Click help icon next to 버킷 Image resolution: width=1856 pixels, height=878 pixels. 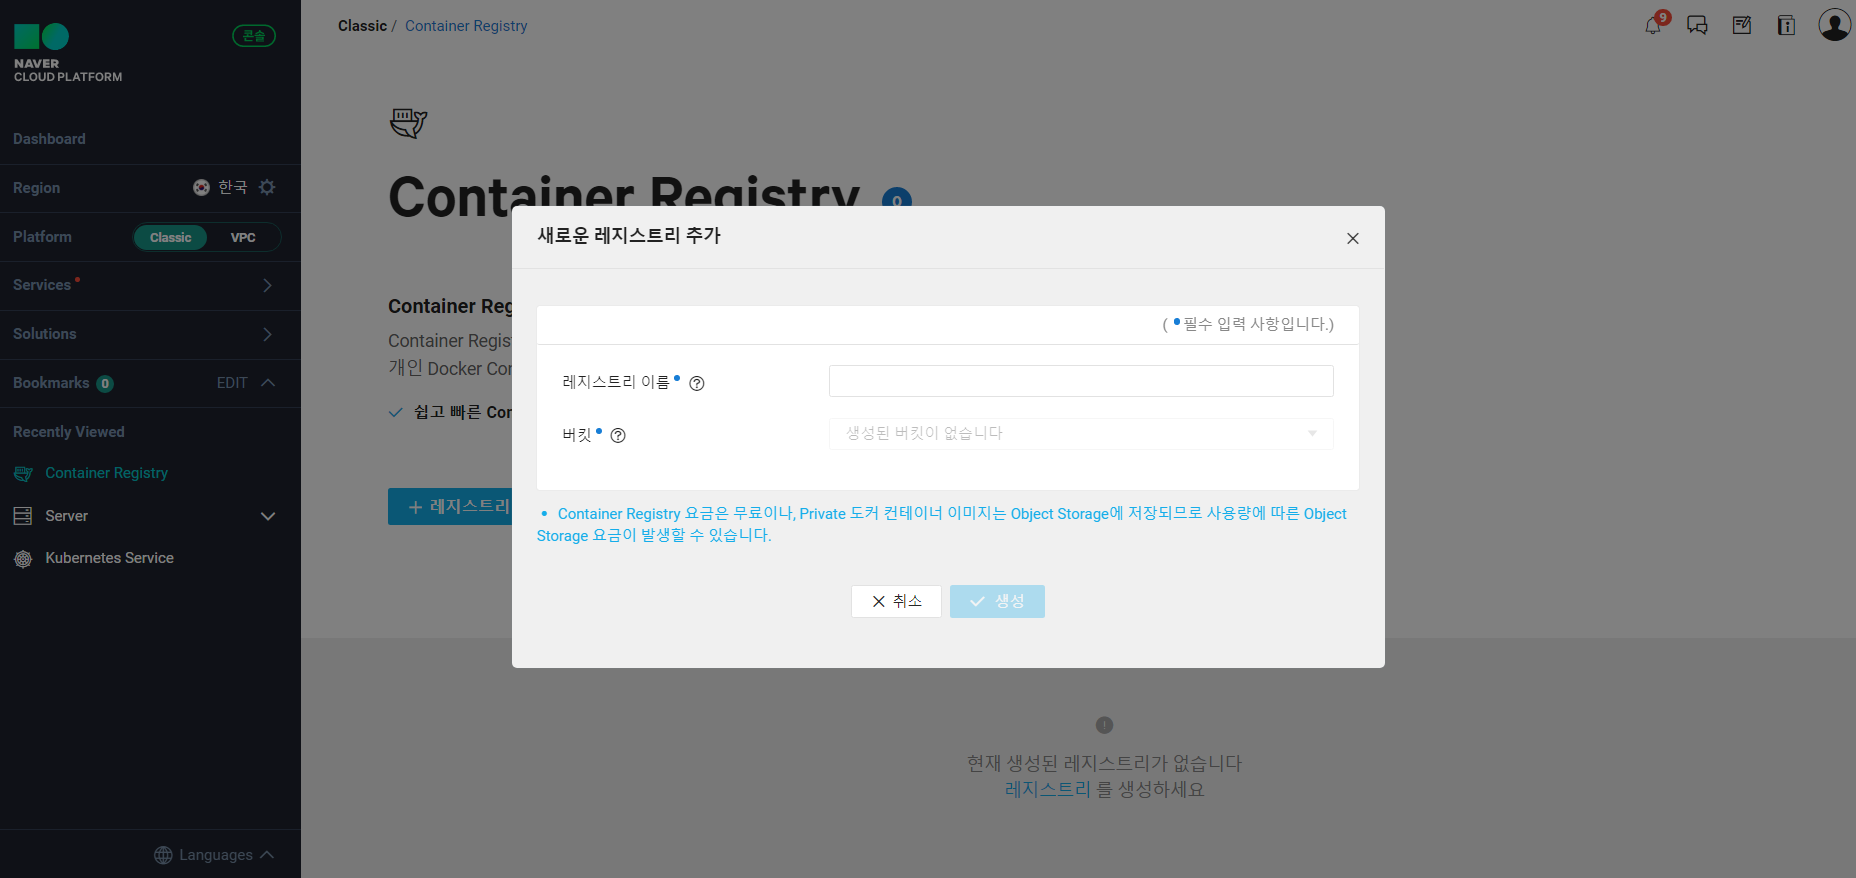pos(618,435)
